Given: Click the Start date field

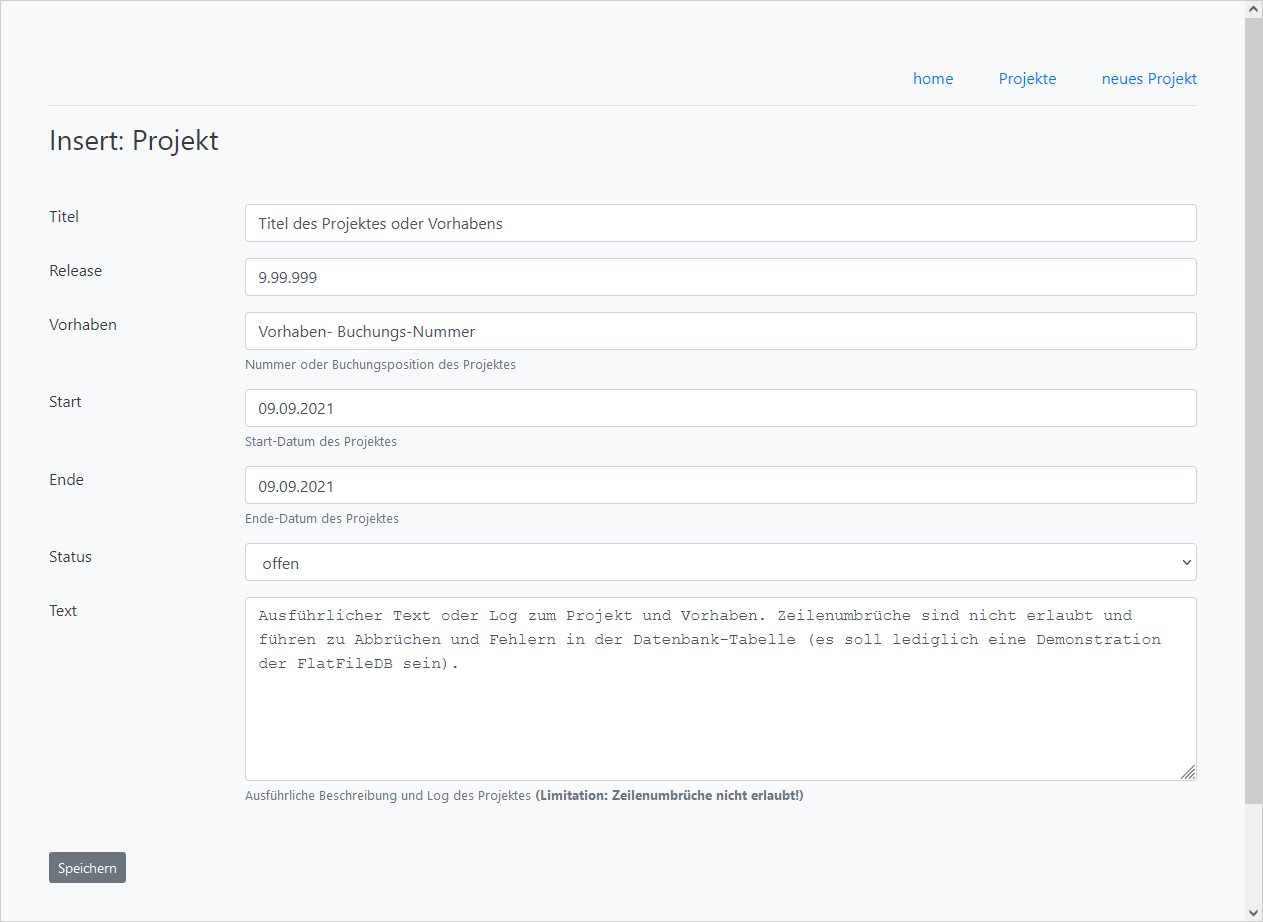Looking at the screenshot, I should pyautogui.click(x=720, y=407).
